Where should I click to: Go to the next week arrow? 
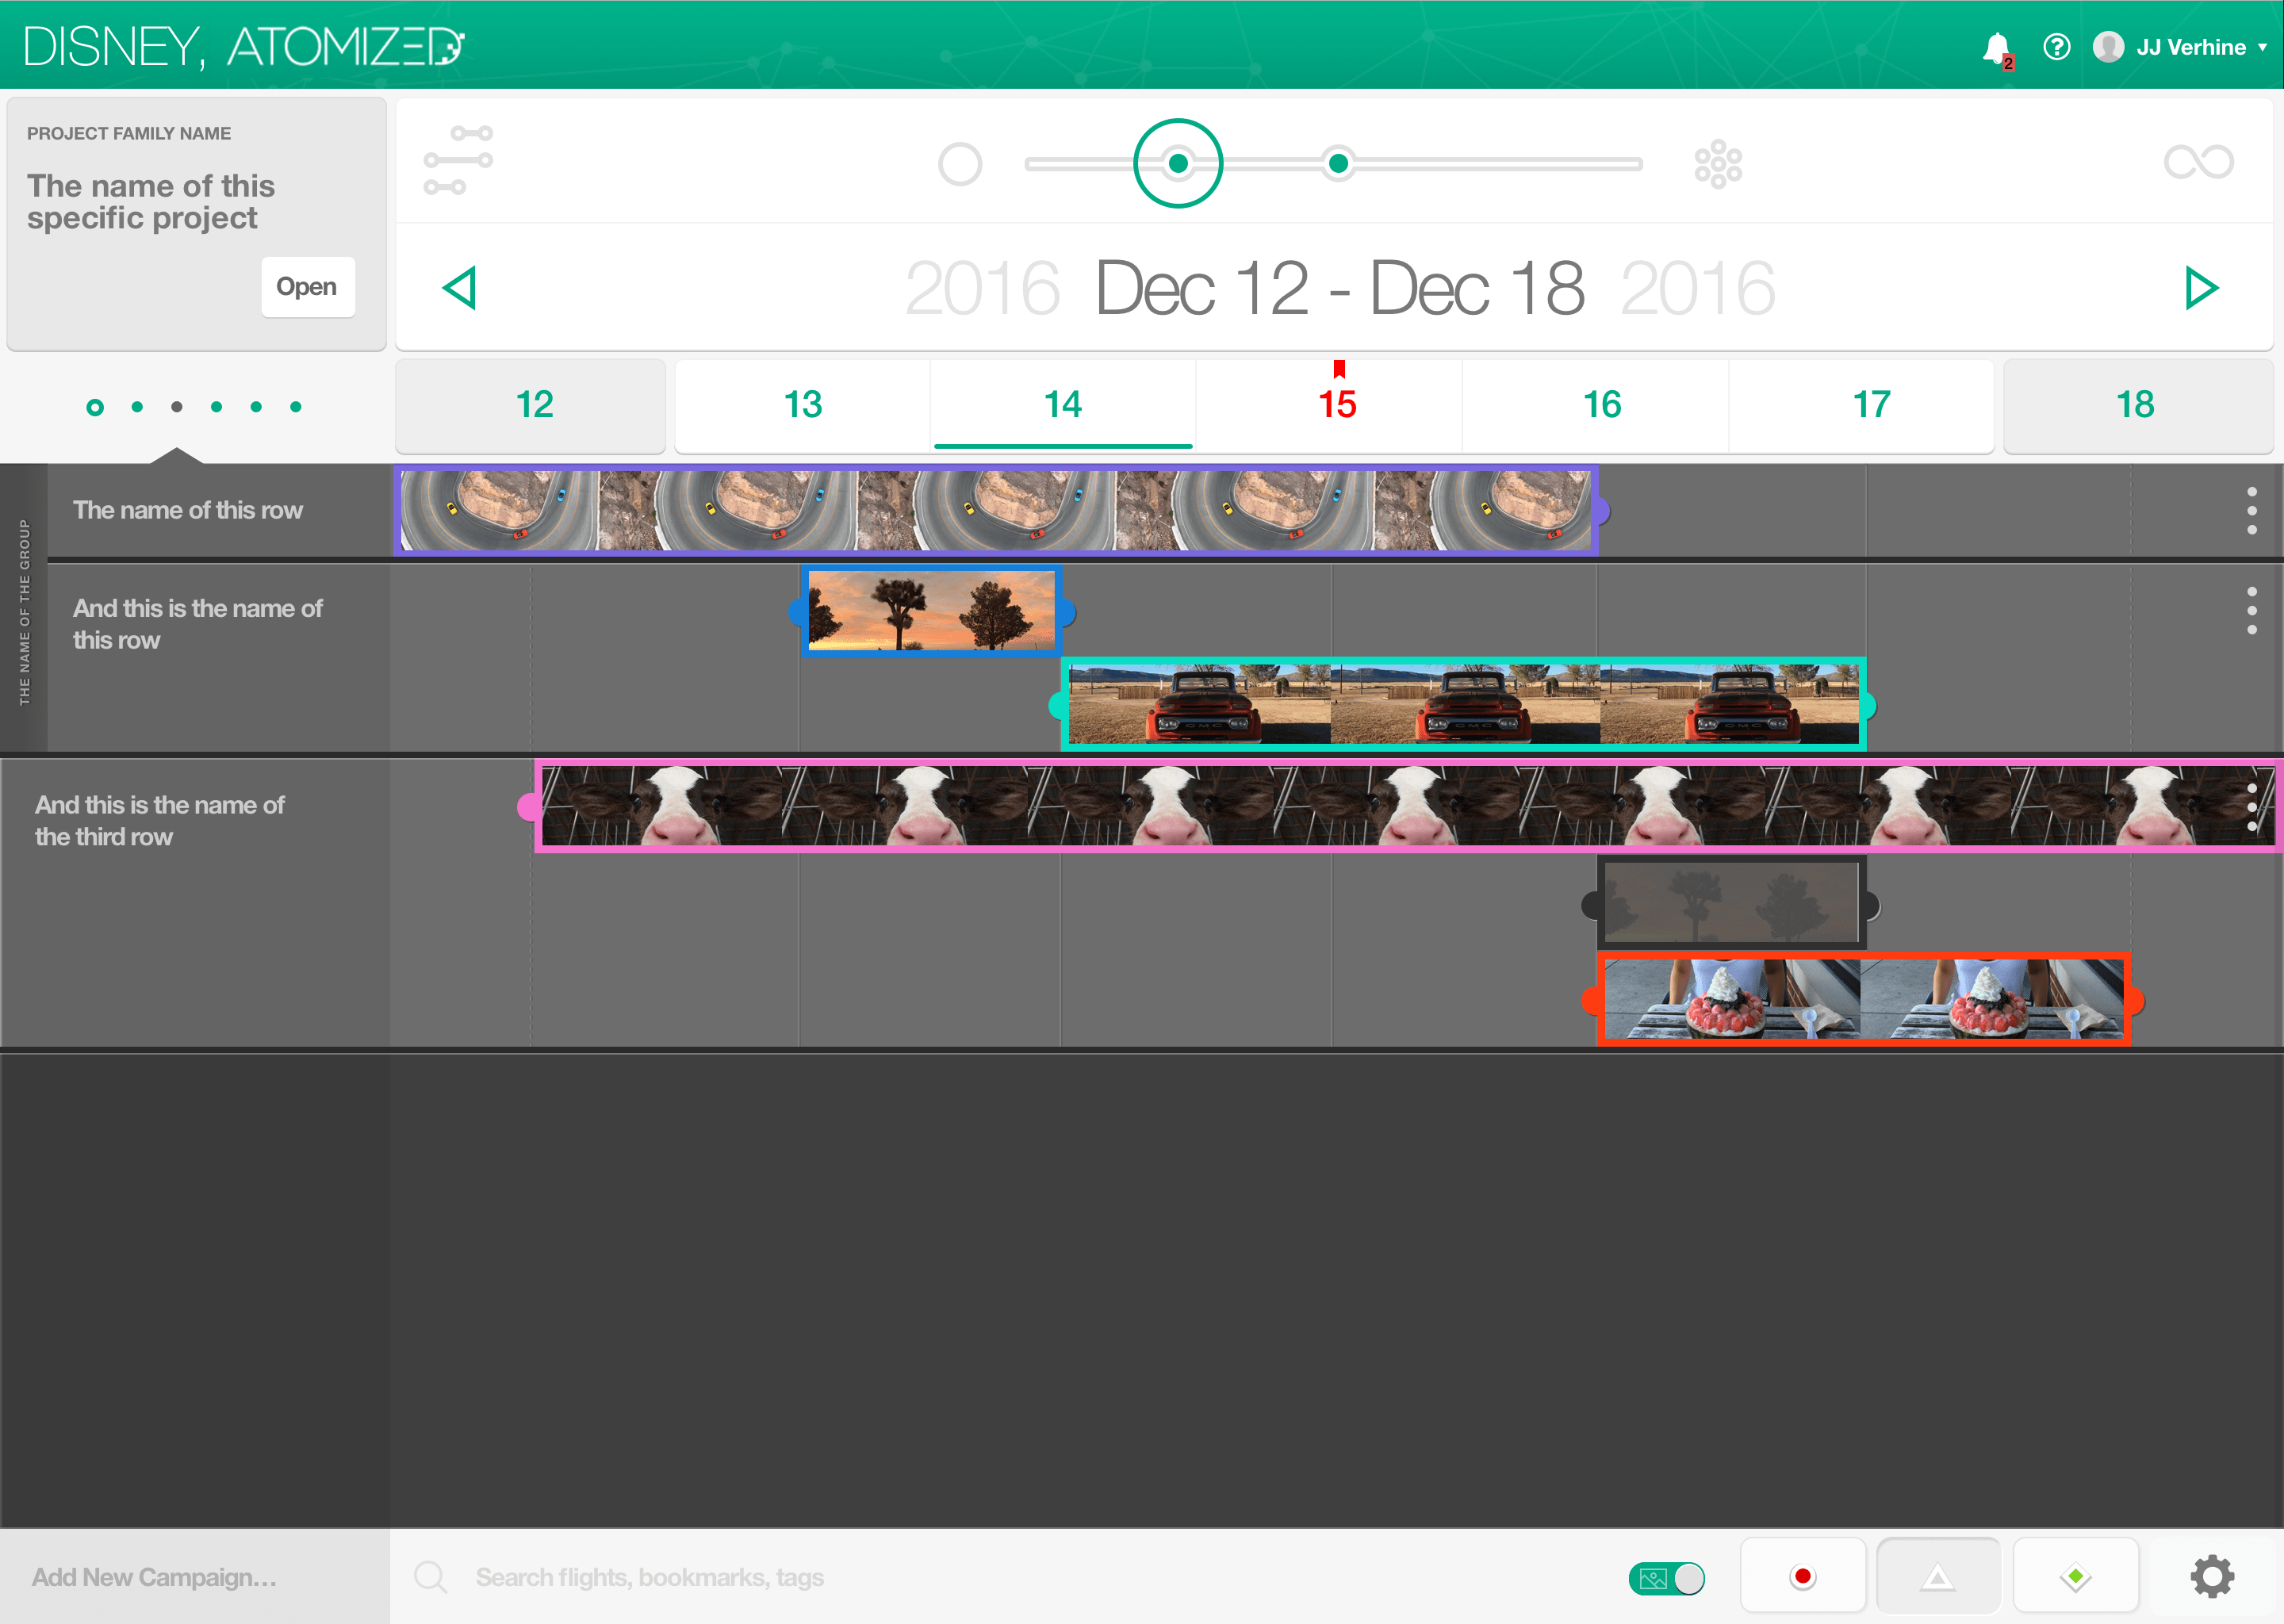[x=2200, y=288]
